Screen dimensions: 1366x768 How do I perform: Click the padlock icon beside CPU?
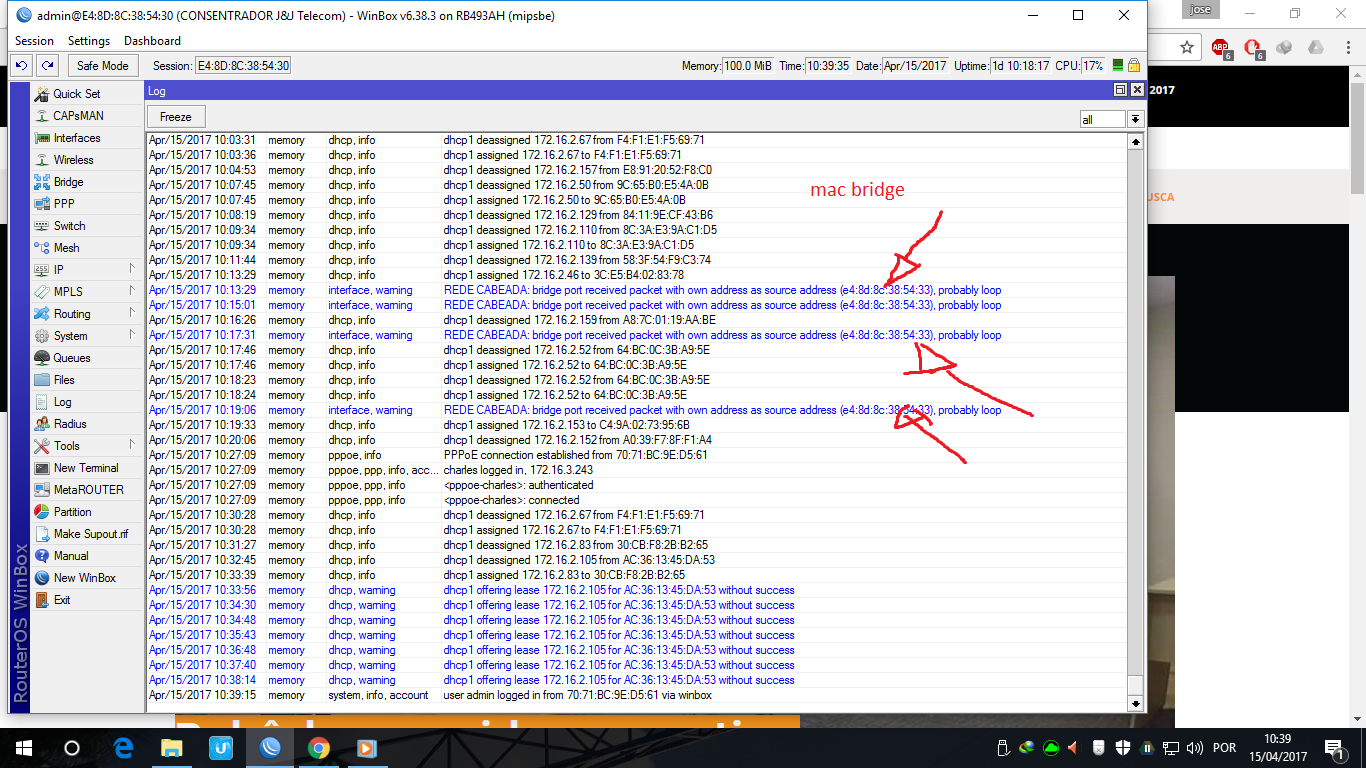click(x=1134, y=66)
